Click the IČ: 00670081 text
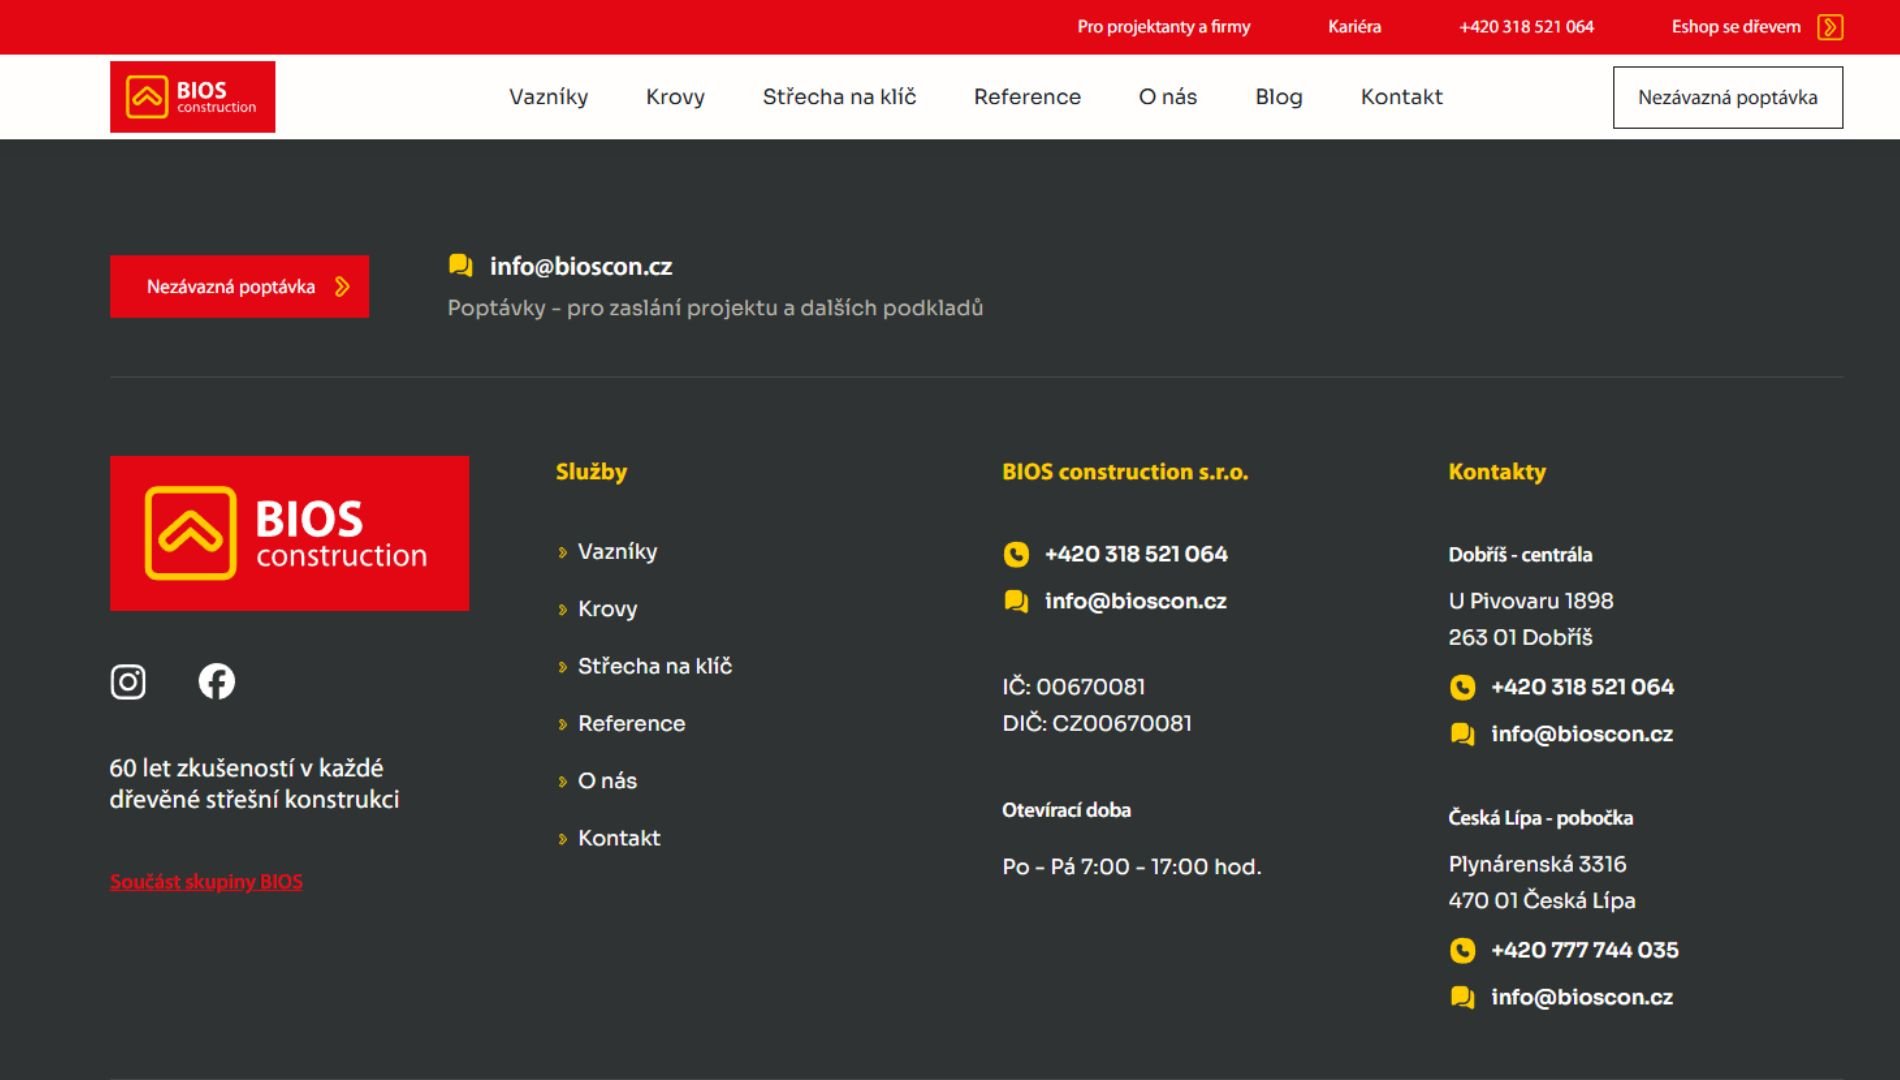The image size is (1900, 1080). click(1074, 687)
